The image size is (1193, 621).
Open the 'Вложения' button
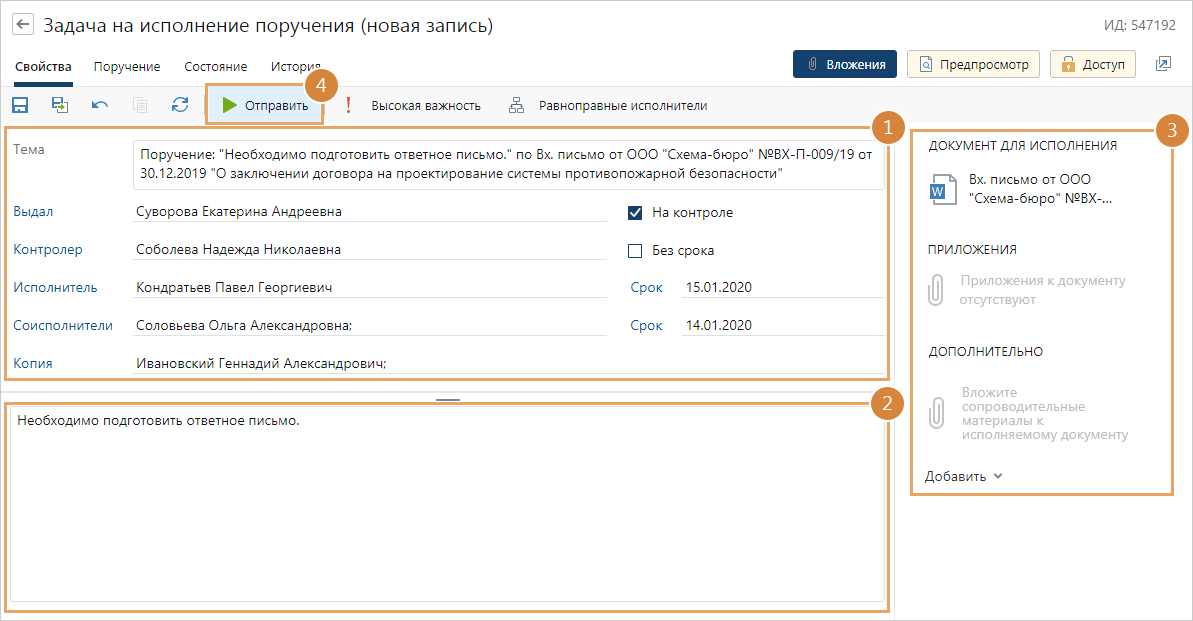(845, 64)
